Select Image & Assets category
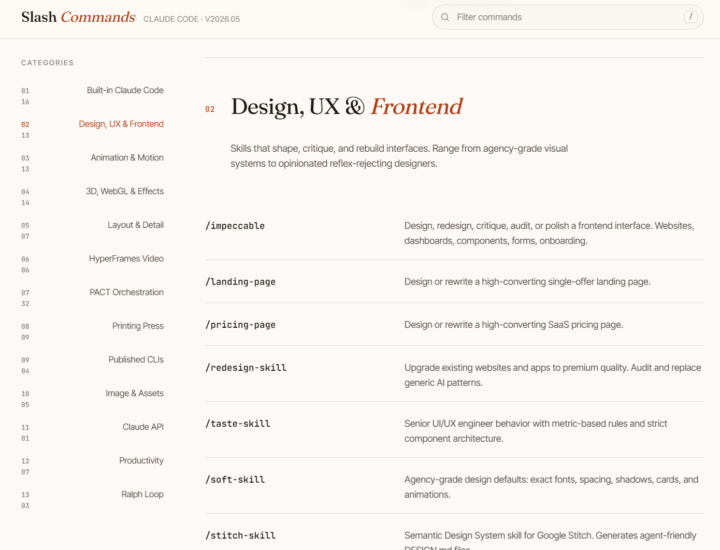Viewport: 720px width, 550px height. tap(92, 398)
